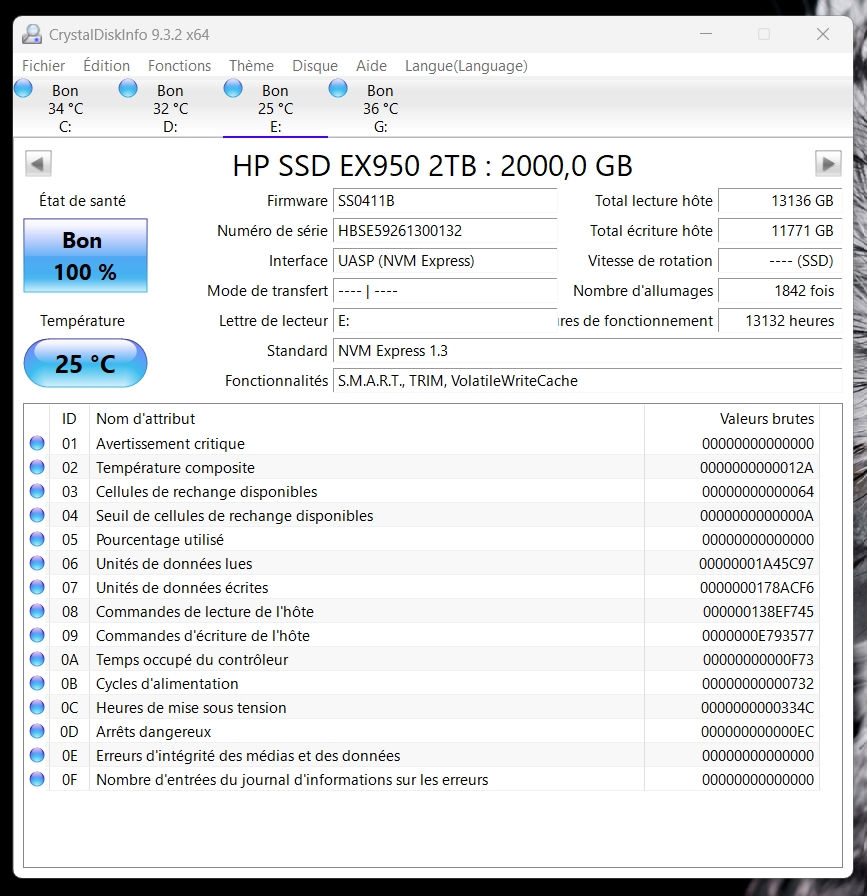The width and height of the screenshot is (867, 896).
Task: Click status orb of Cycles d'alimentation row
Action: 37,683
